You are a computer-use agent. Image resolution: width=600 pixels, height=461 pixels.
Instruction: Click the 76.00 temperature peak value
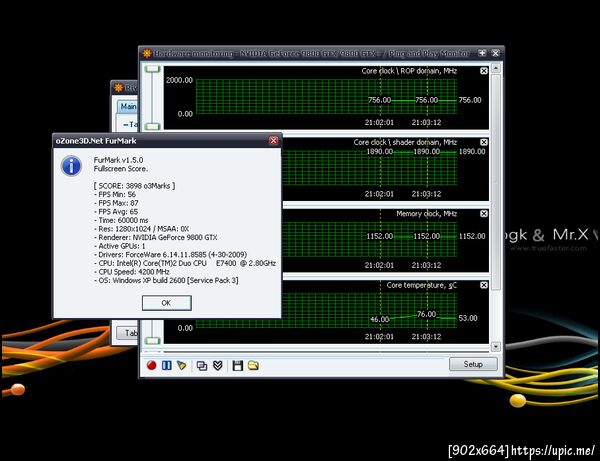click(426, 314)
